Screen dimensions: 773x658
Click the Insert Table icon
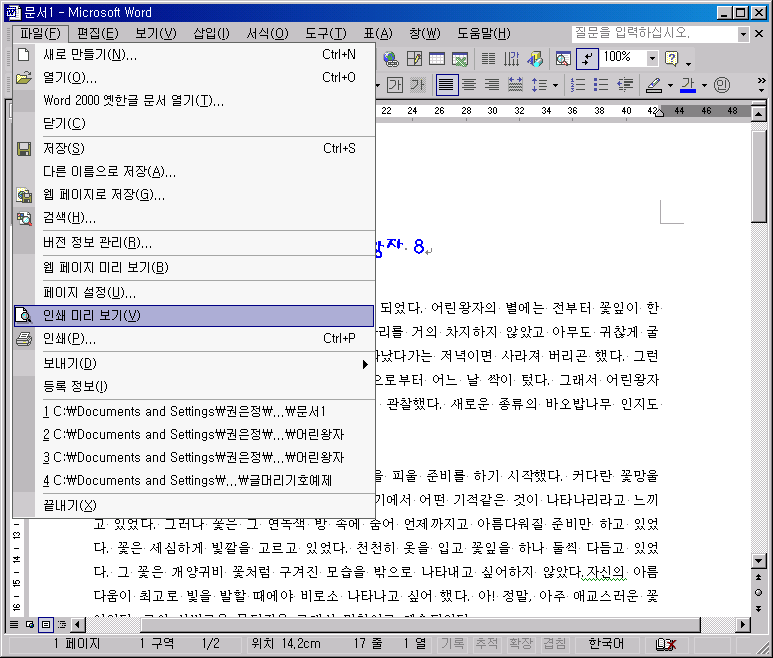(x=437, y=59)
